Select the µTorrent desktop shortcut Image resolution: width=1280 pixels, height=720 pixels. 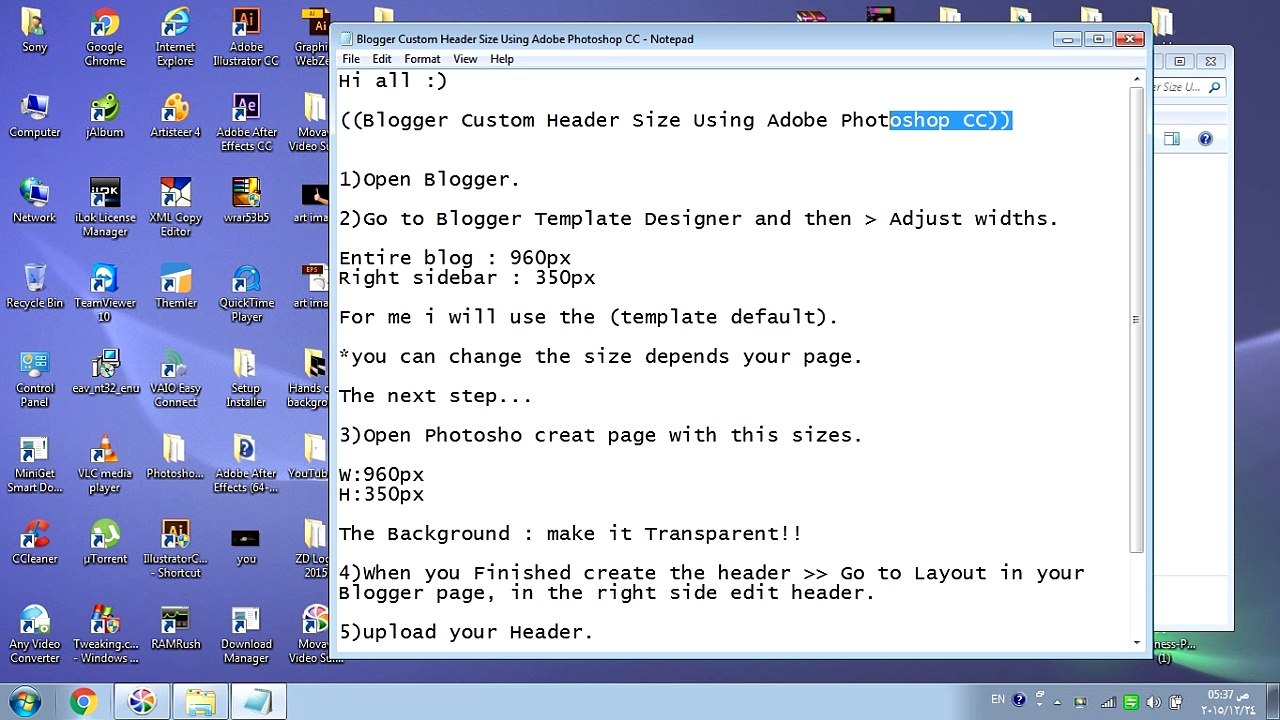[104, 543]
